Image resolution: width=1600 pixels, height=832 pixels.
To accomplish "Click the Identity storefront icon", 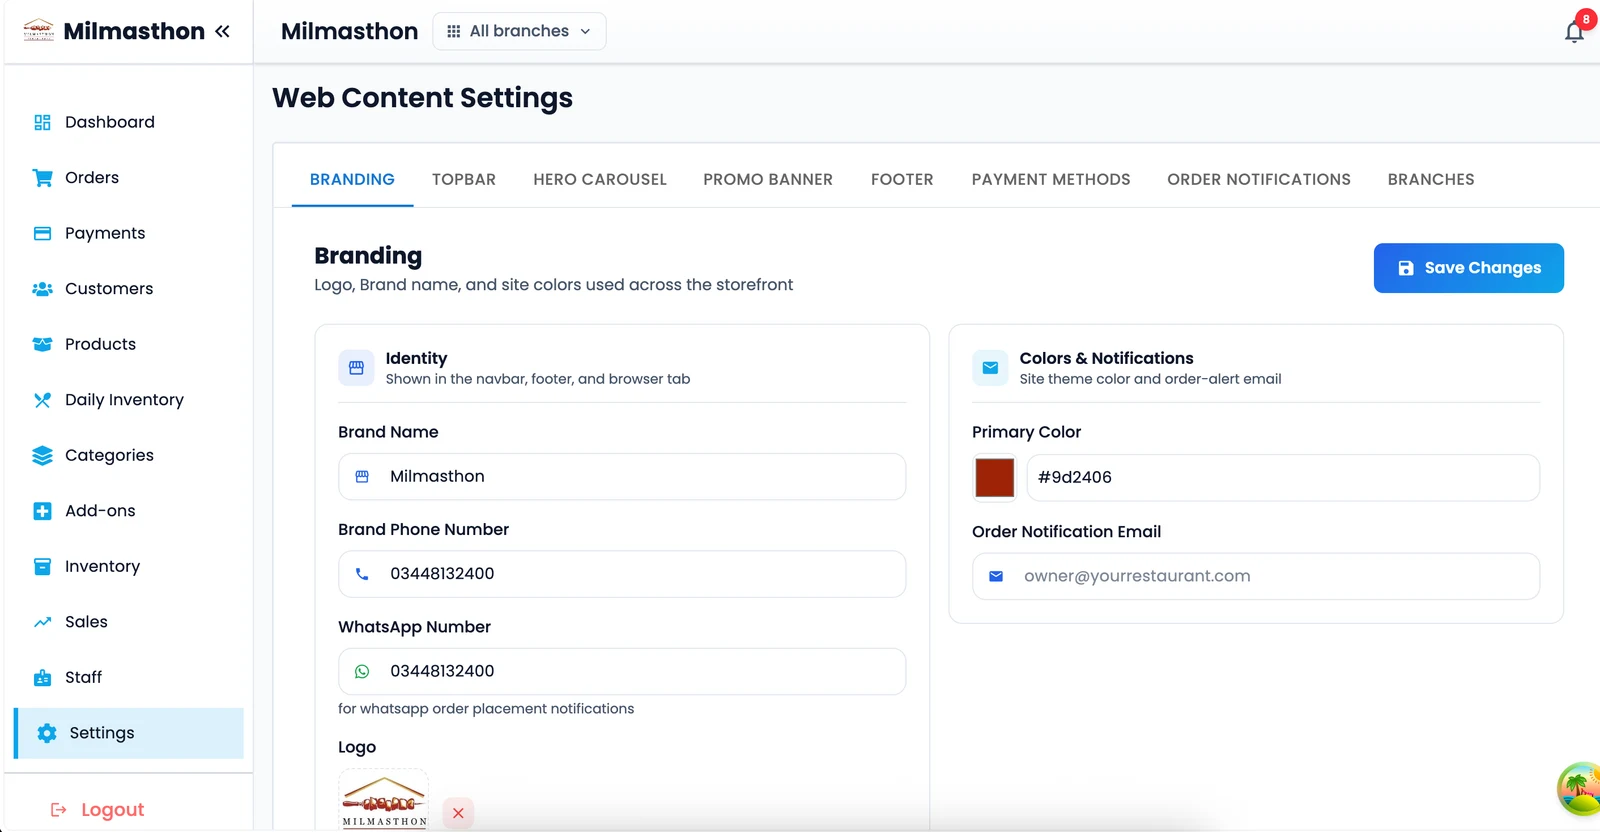I will tap(356, 368).
